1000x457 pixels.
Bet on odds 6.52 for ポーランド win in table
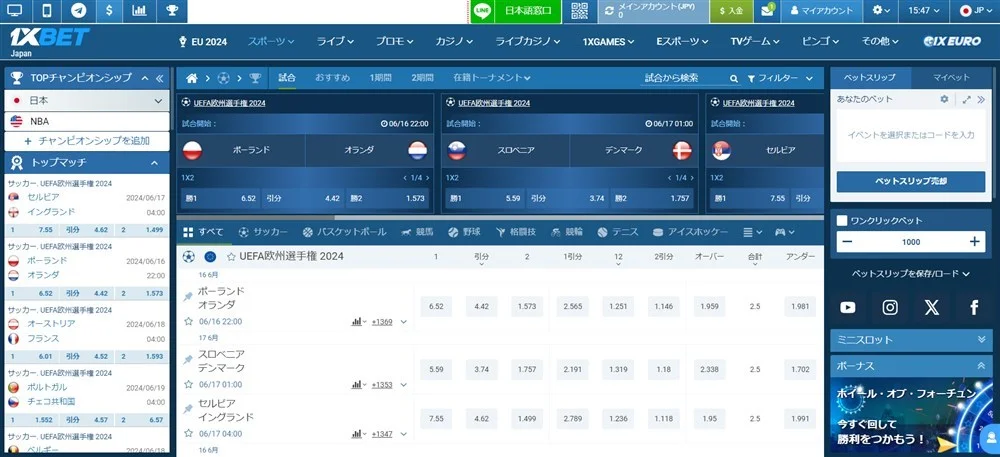click(x=436, y=307)
